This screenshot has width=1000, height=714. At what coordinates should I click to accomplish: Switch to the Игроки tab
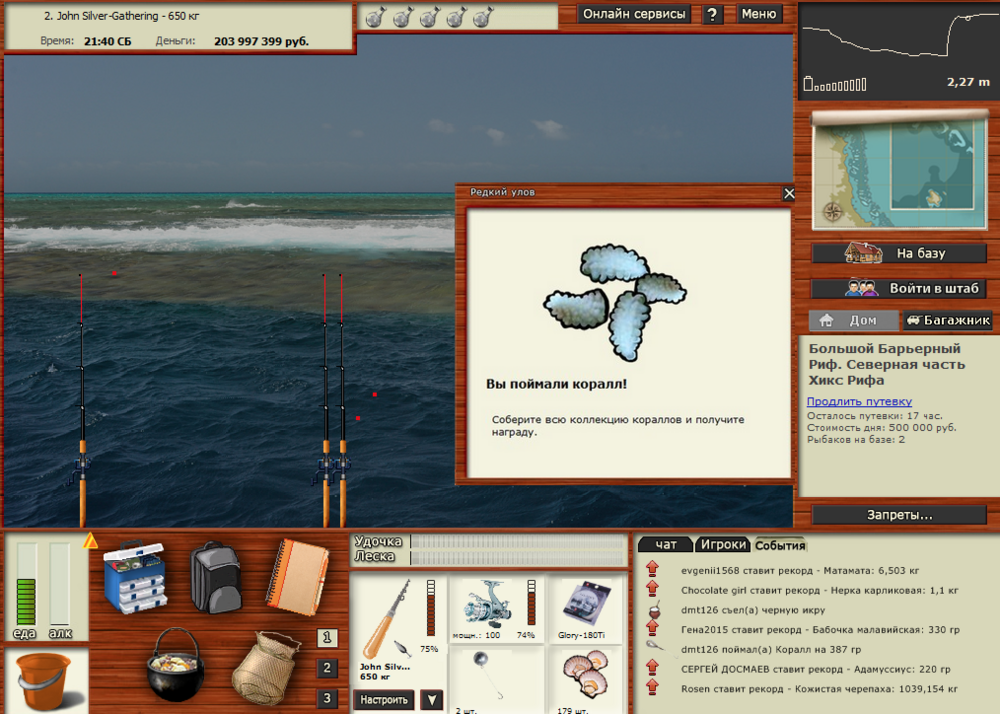click(723, 544)
